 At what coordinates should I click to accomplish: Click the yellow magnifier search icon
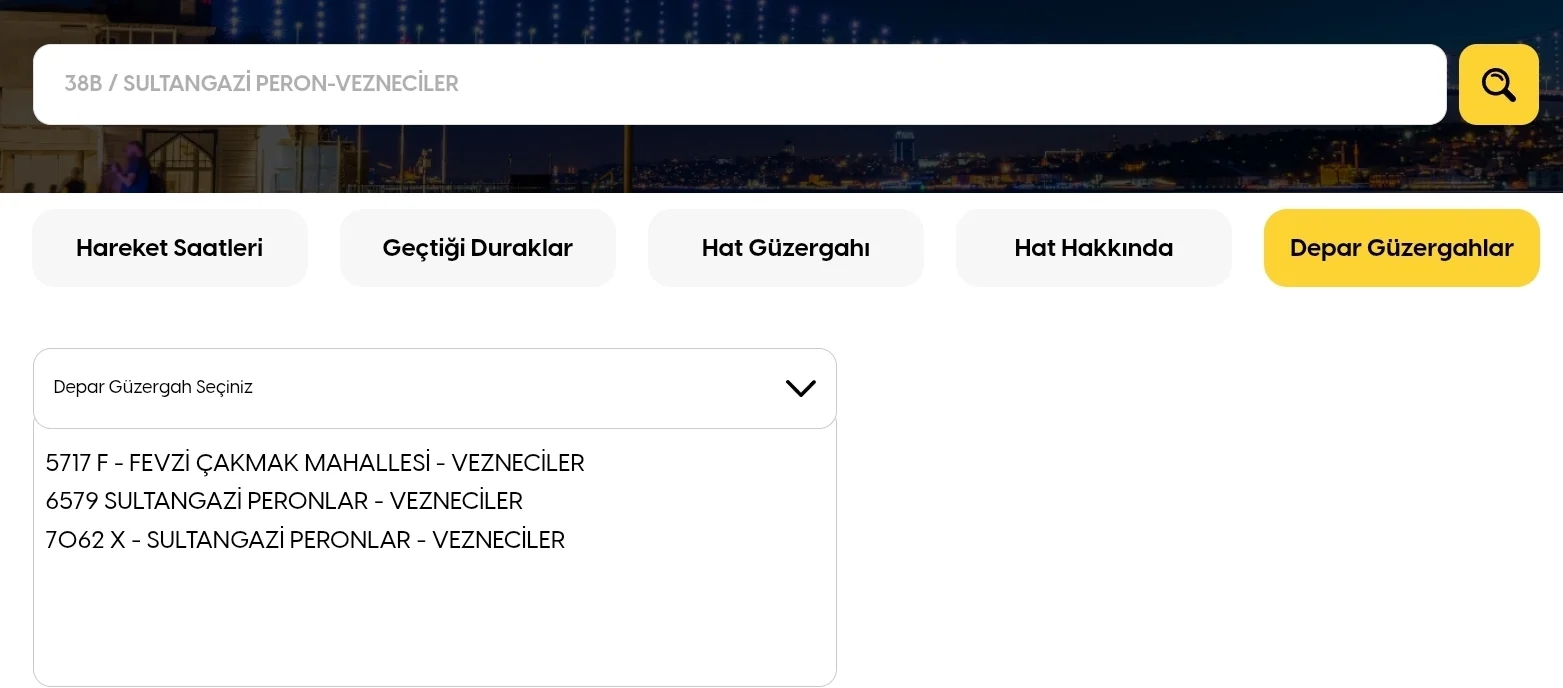[x=1498, y=85]
